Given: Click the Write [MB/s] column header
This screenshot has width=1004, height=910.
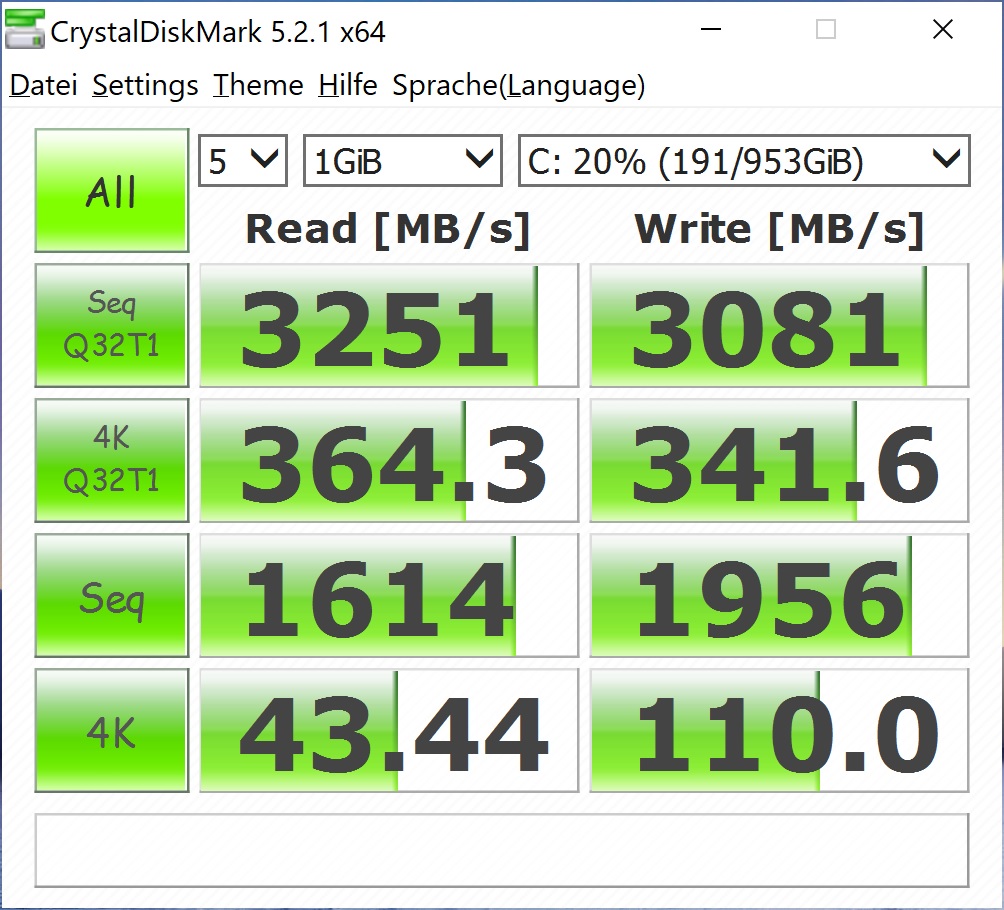Looking at the screenshot, I should point(779,229).
